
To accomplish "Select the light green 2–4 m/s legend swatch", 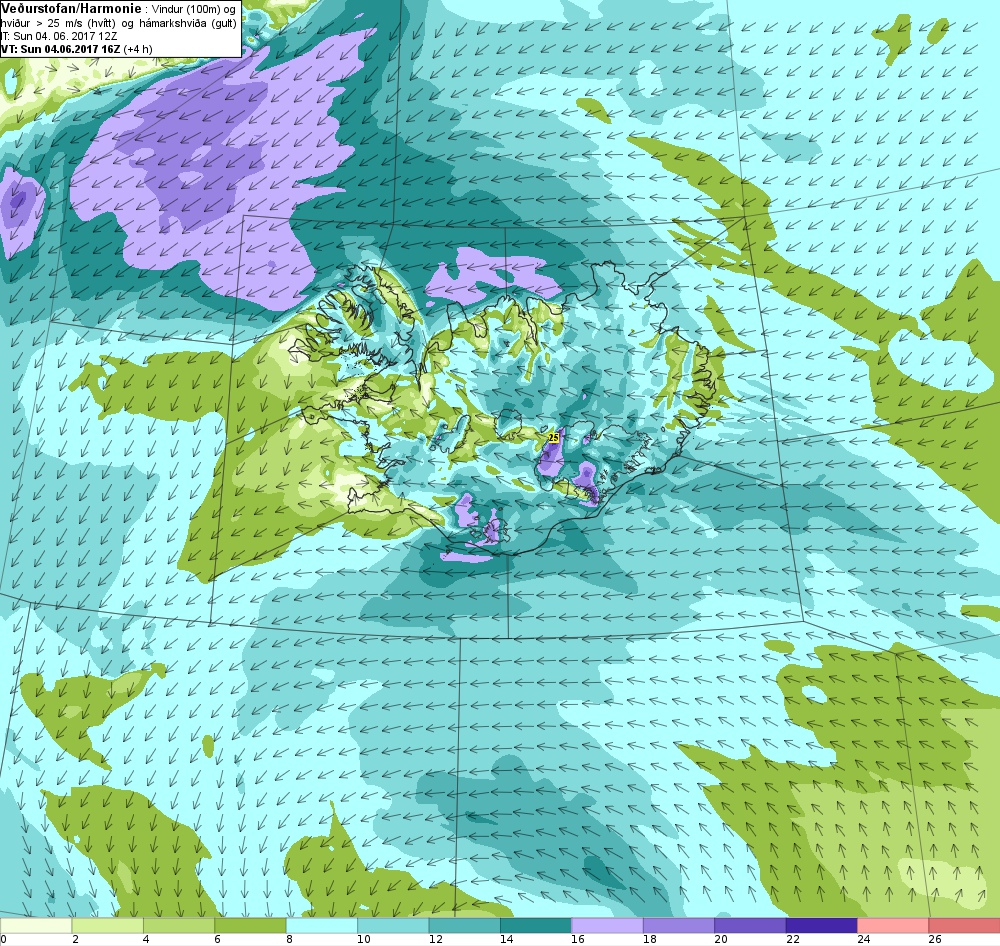I will (107, 926).
